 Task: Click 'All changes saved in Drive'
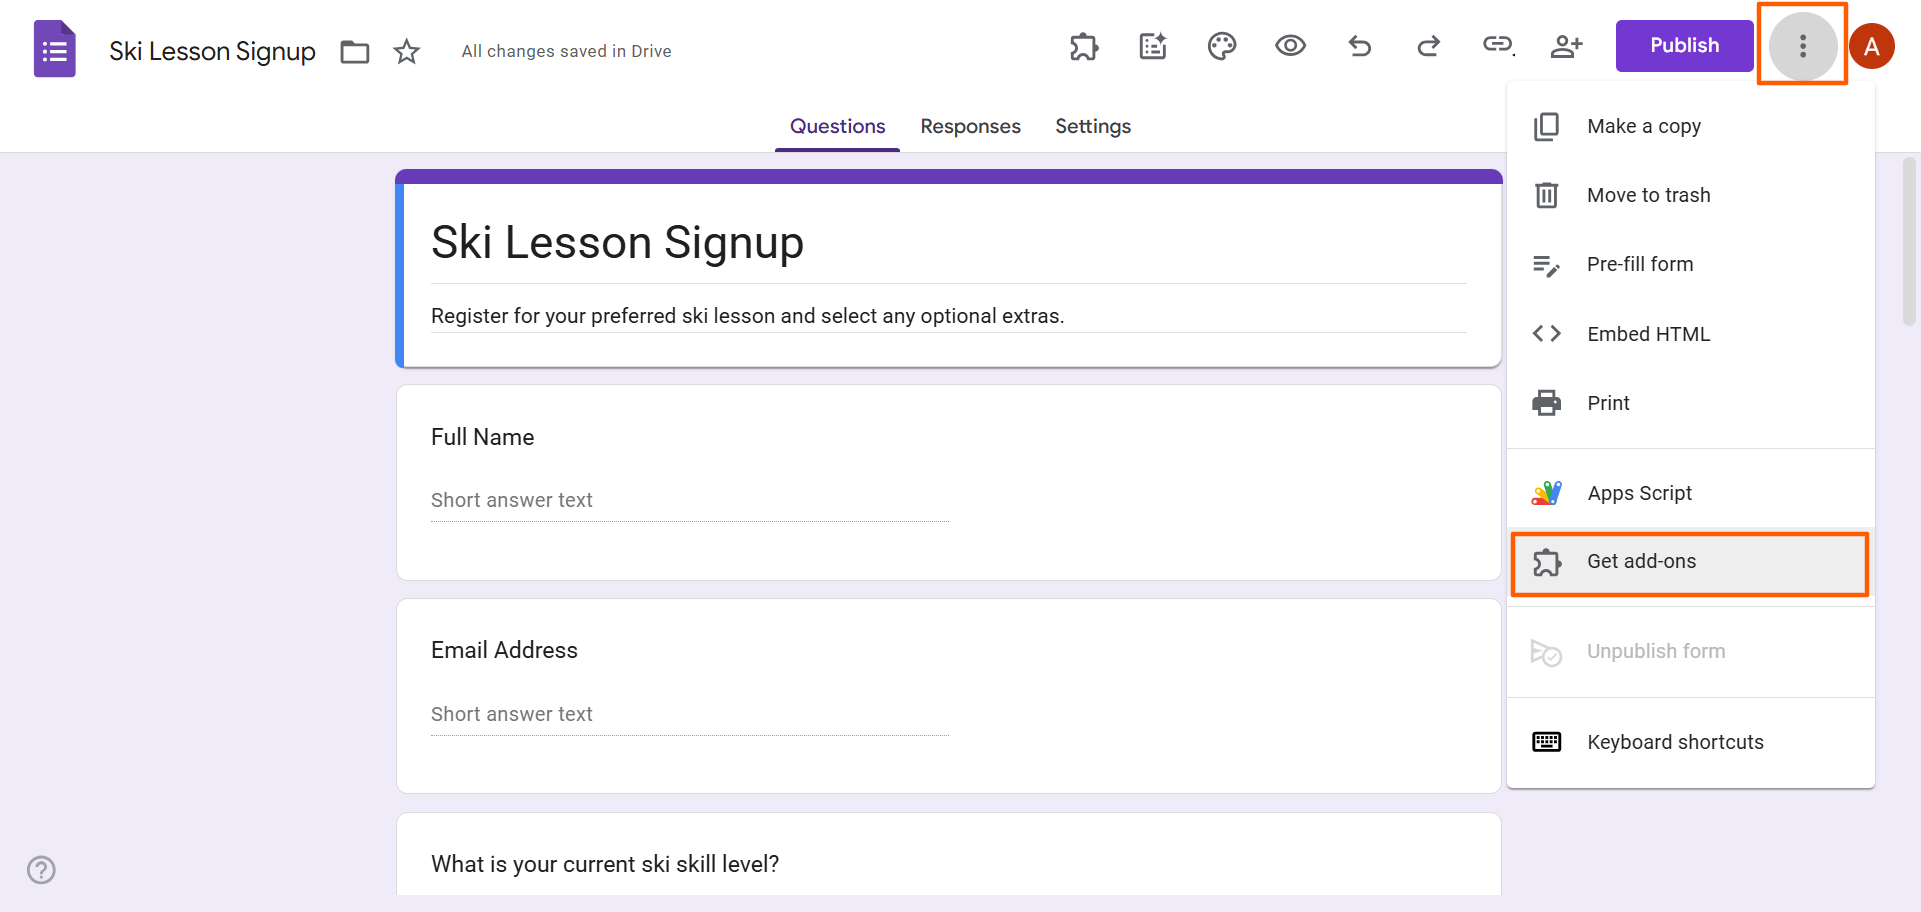click(x=566, y=51)
